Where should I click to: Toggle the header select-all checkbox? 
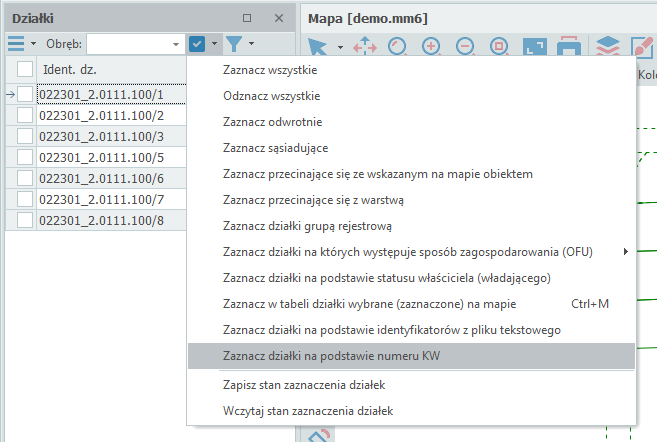click(25, 69)
